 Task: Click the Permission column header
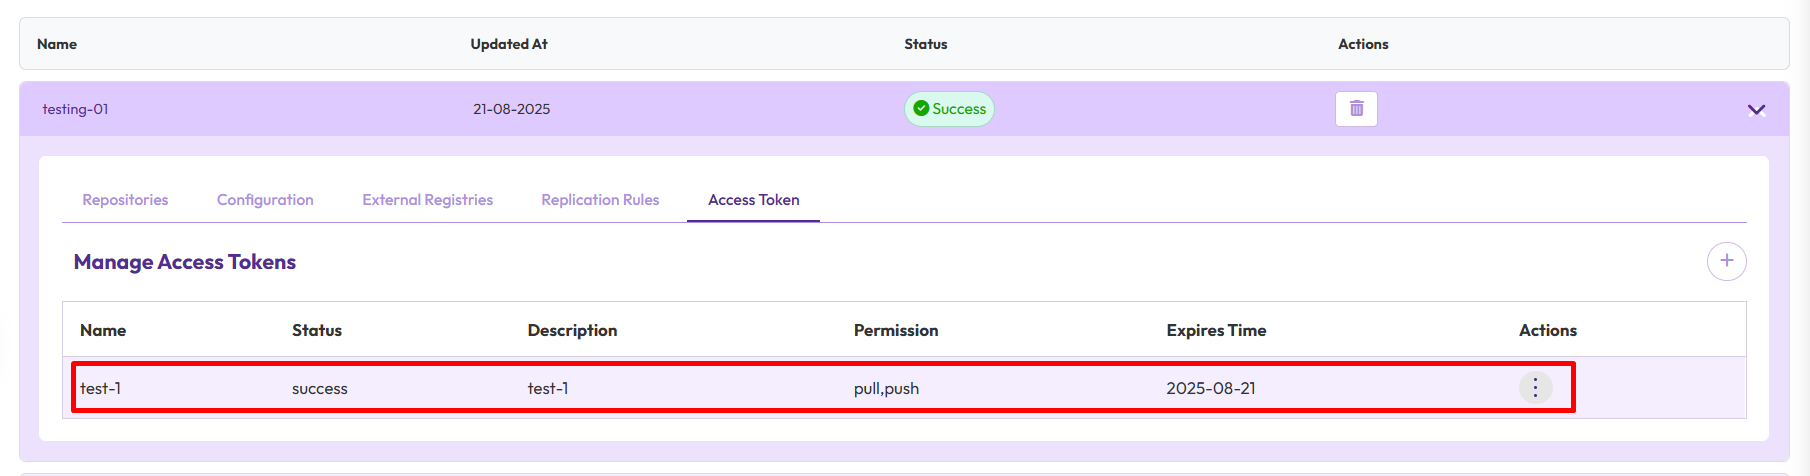click(896, 330)
